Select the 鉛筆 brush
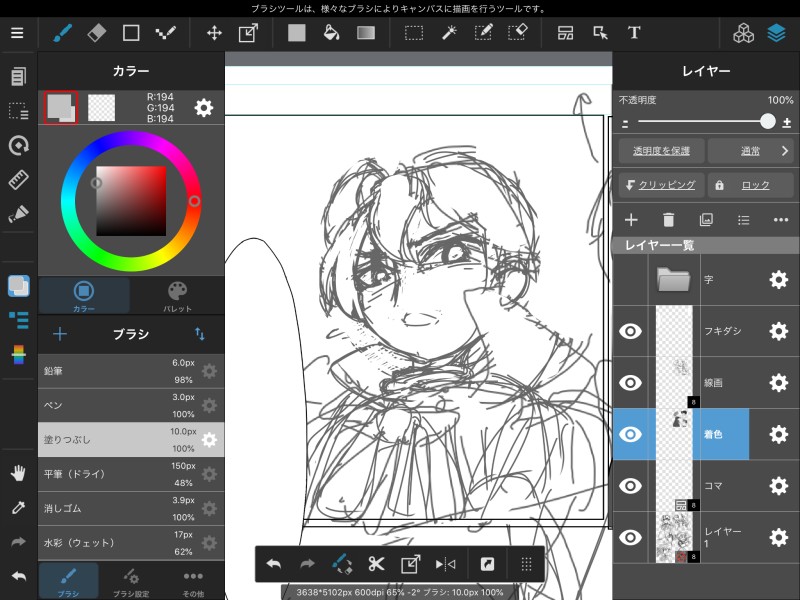 [131, 371]
